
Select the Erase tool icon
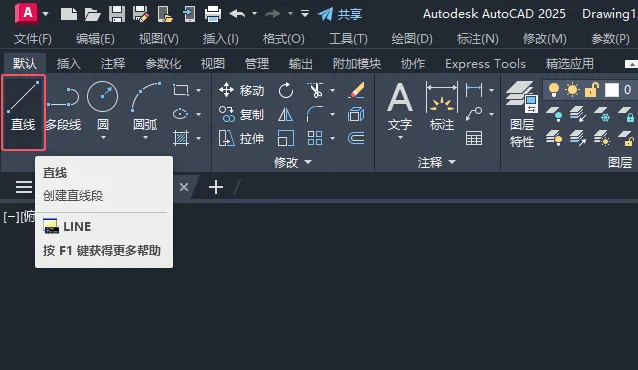(x=356, y=90)
